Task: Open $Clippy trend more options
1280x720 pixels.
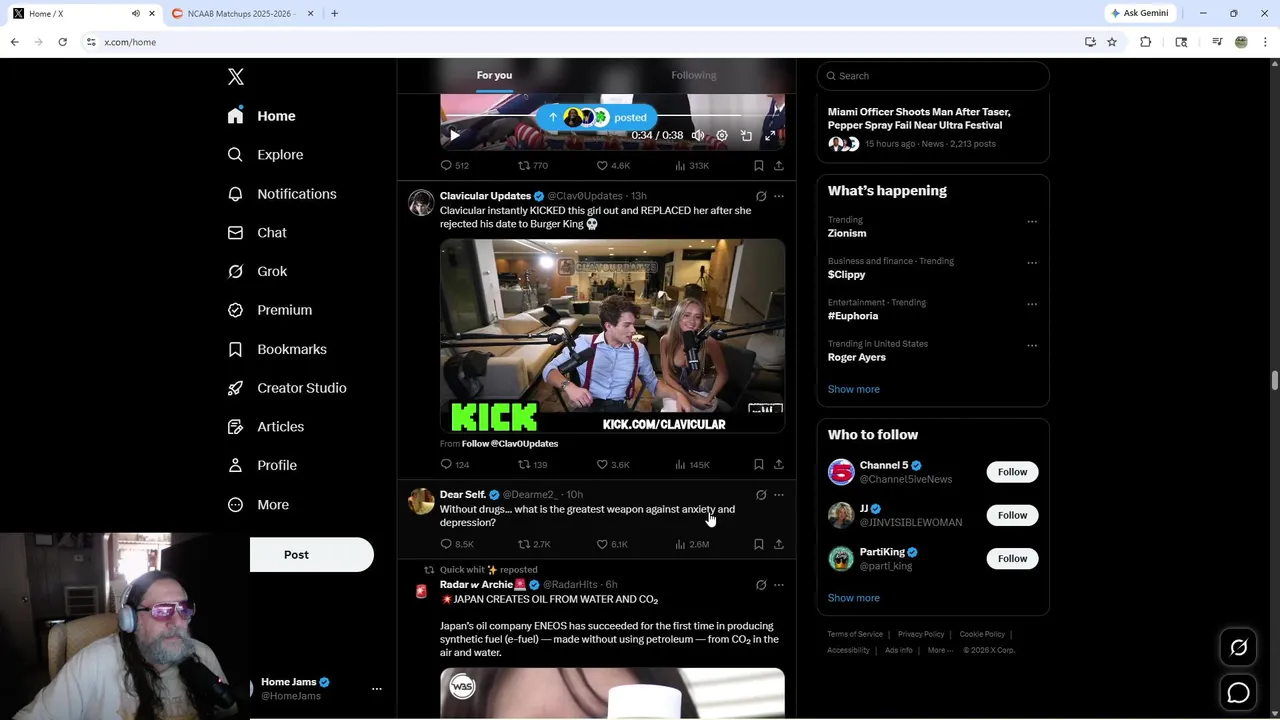Action: click(x=1032, y=263)
